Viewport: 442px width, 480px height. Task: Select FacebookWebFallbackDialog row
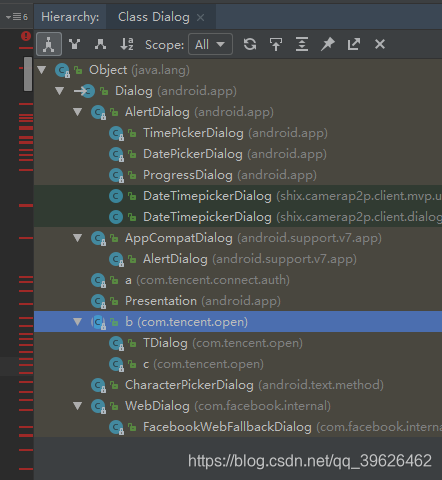[238, 427]
